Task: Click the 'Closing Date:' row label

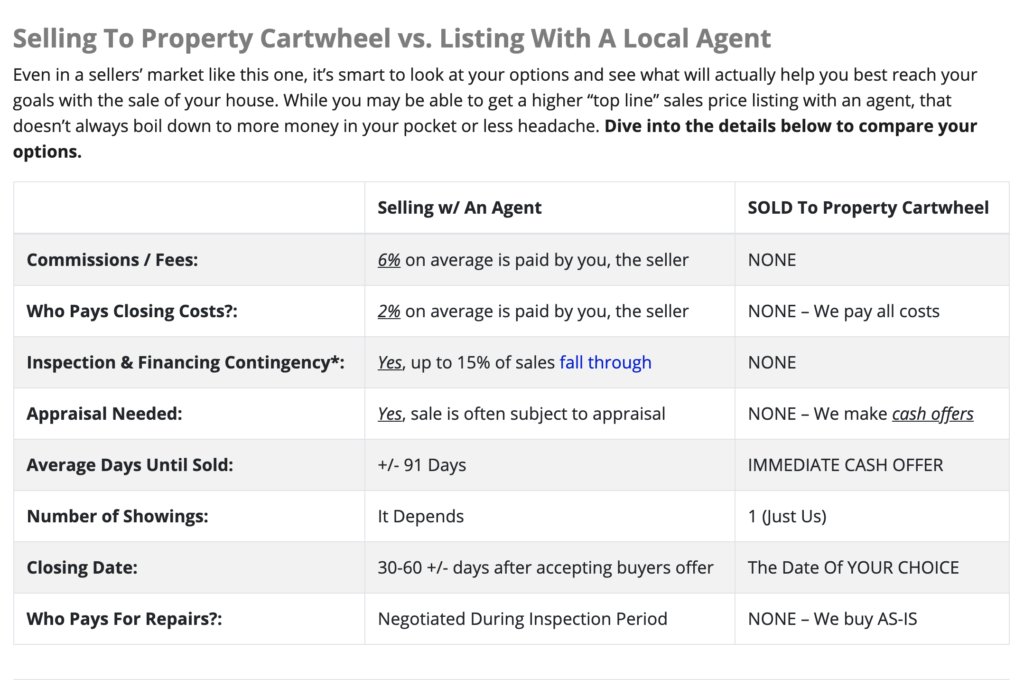Action: point(82,568)
